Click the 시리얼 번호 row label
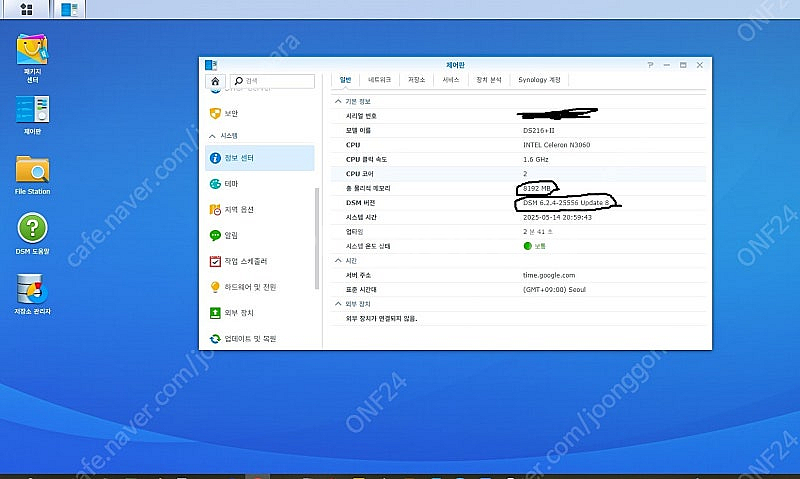Image resolution: width=800 pixels, height=479 pixels. pyautogui.click(x=361, y=116)
